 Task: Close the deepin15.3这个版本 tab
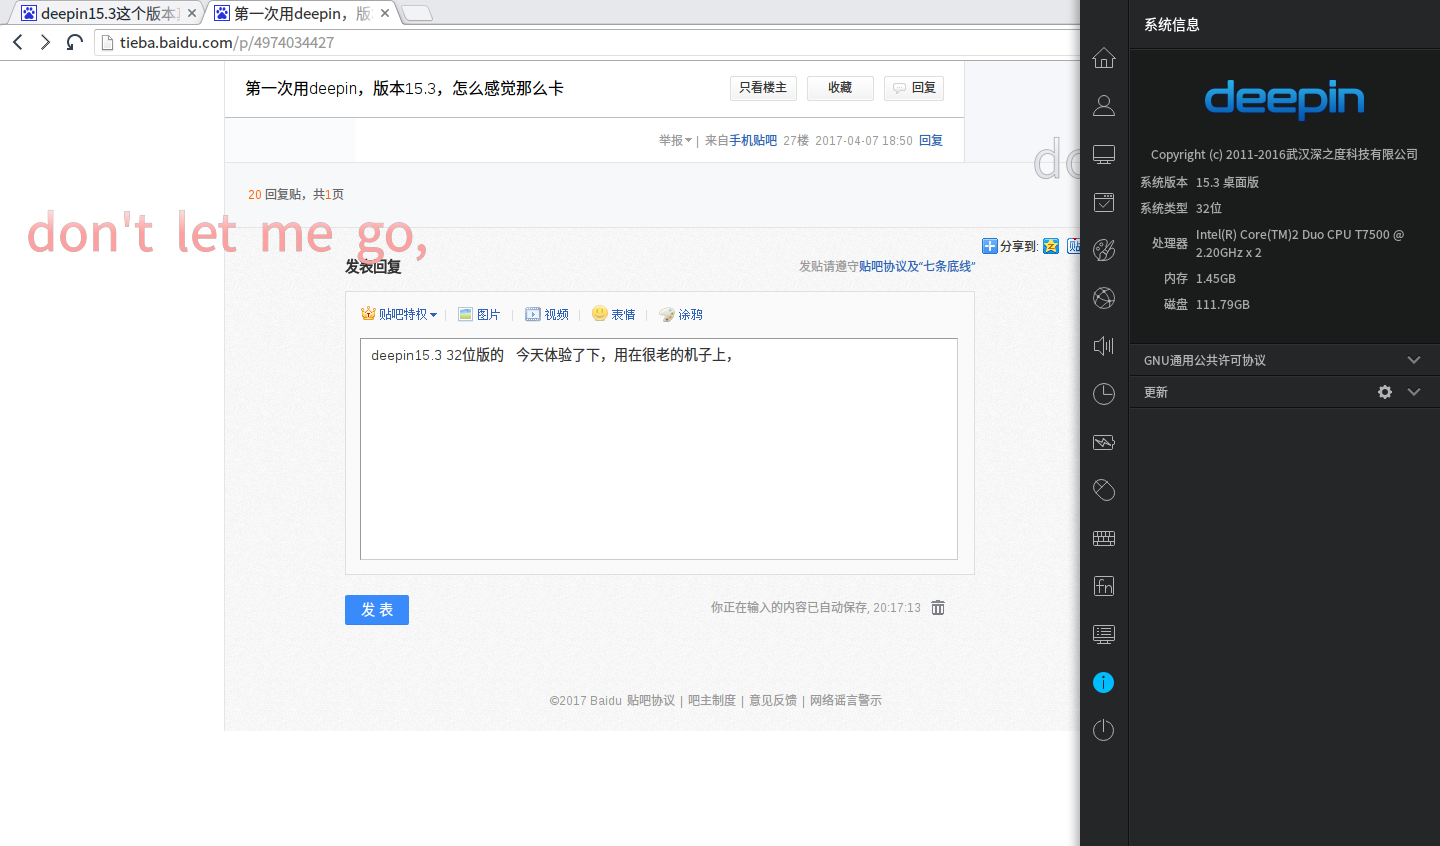tap(192, 13)
